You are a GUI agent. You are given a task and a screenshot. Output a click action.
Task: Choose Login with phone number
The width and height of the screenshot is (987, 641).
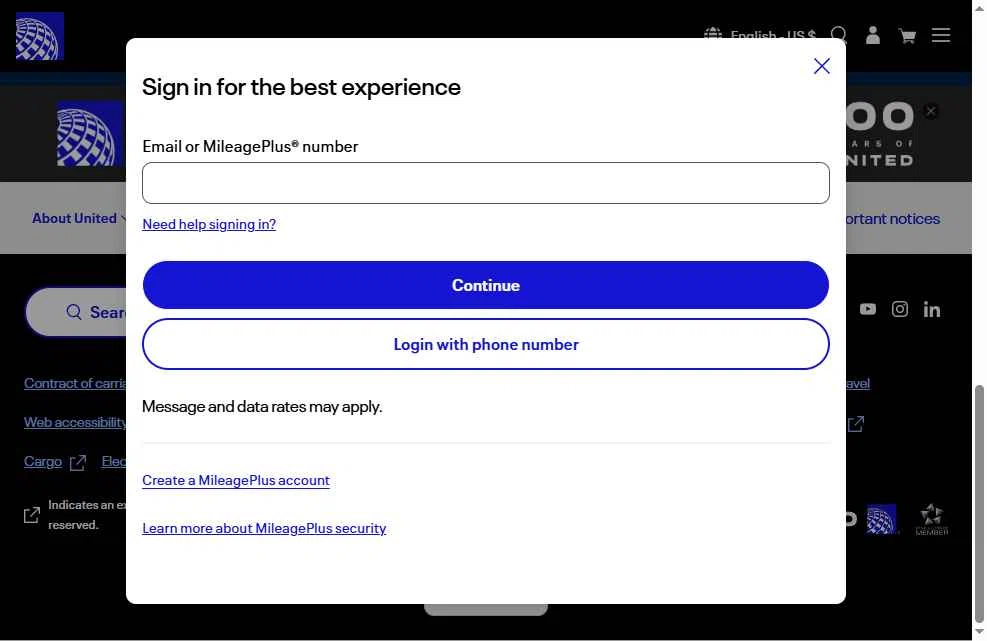485,344
